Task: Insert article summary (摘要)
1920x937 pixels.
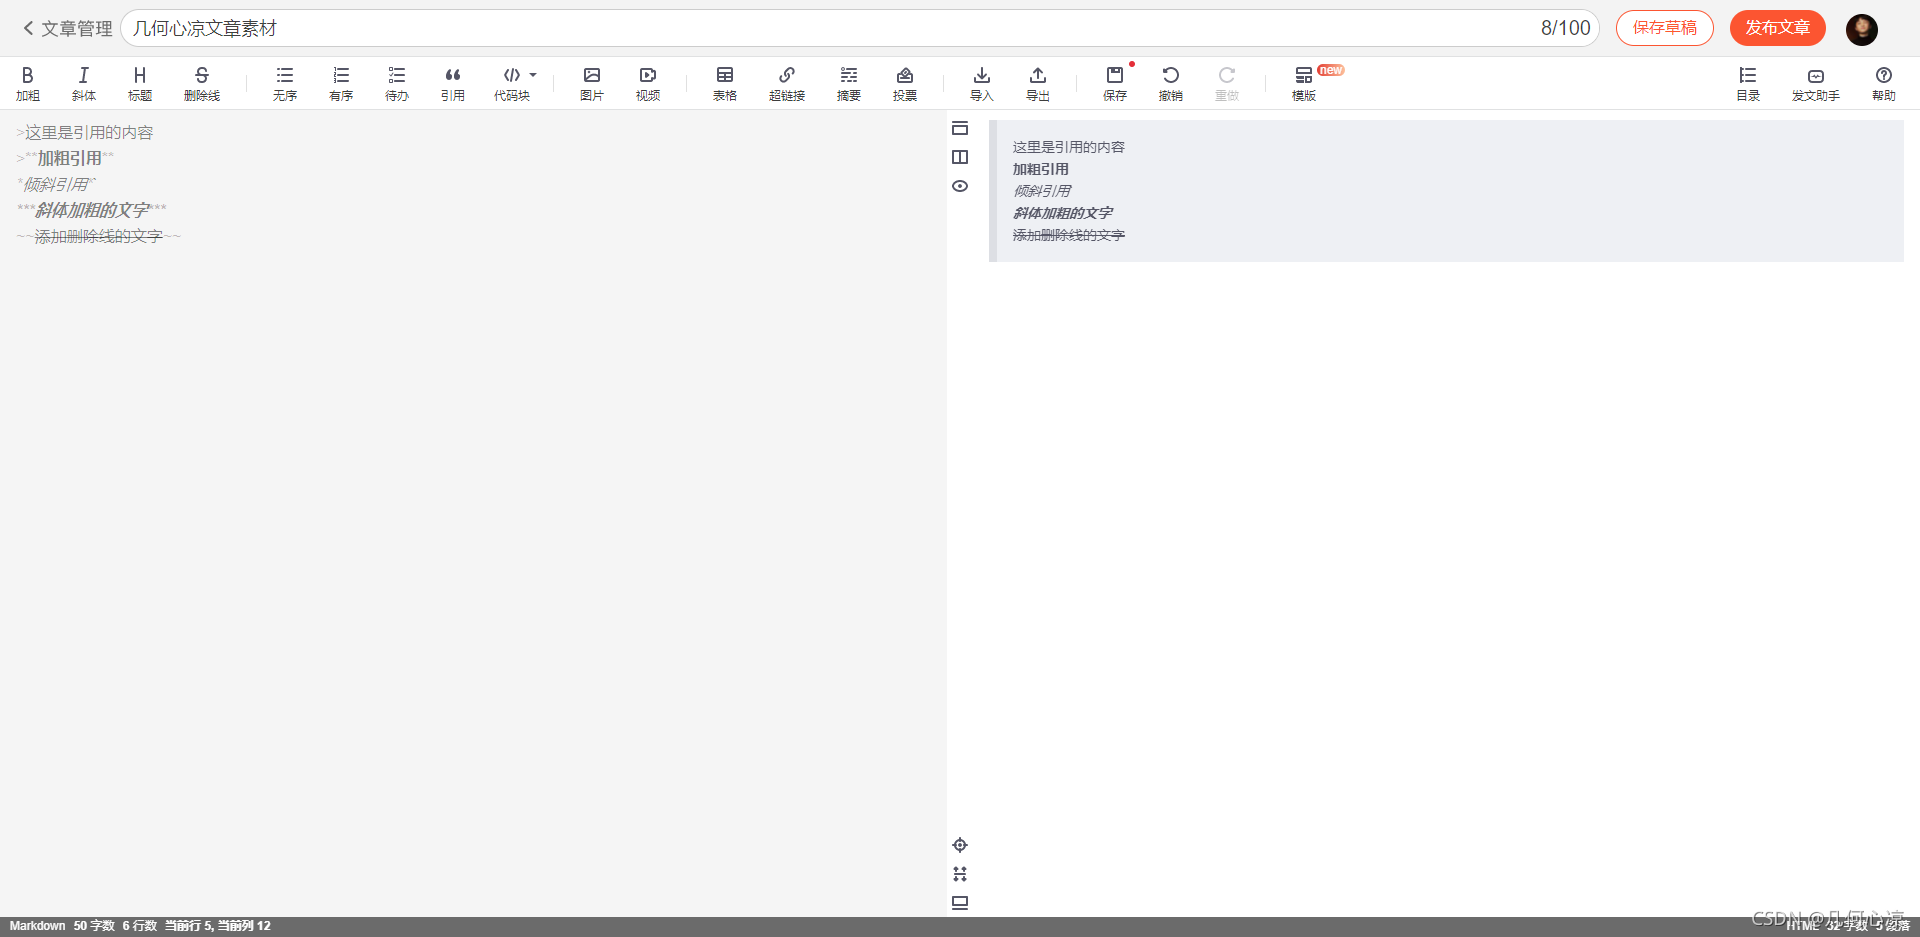Action: tap(849, 83)
